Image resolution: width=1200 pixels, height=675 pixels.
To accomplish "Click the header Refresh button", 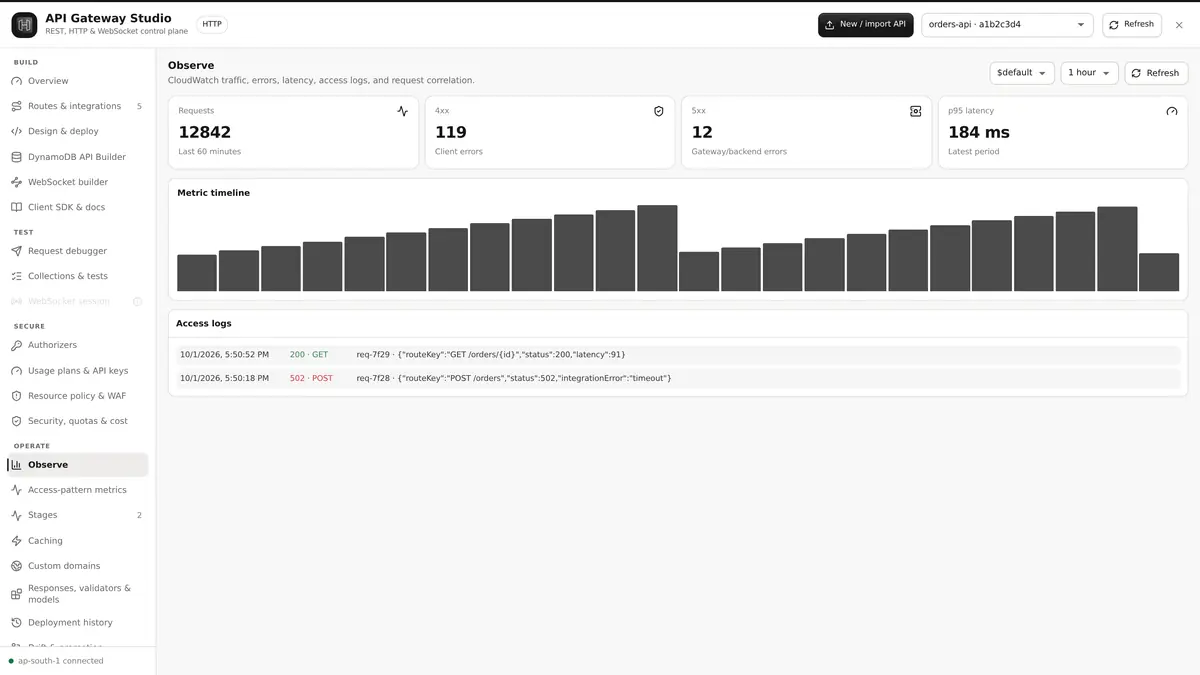I will [x=1132, y=25].
